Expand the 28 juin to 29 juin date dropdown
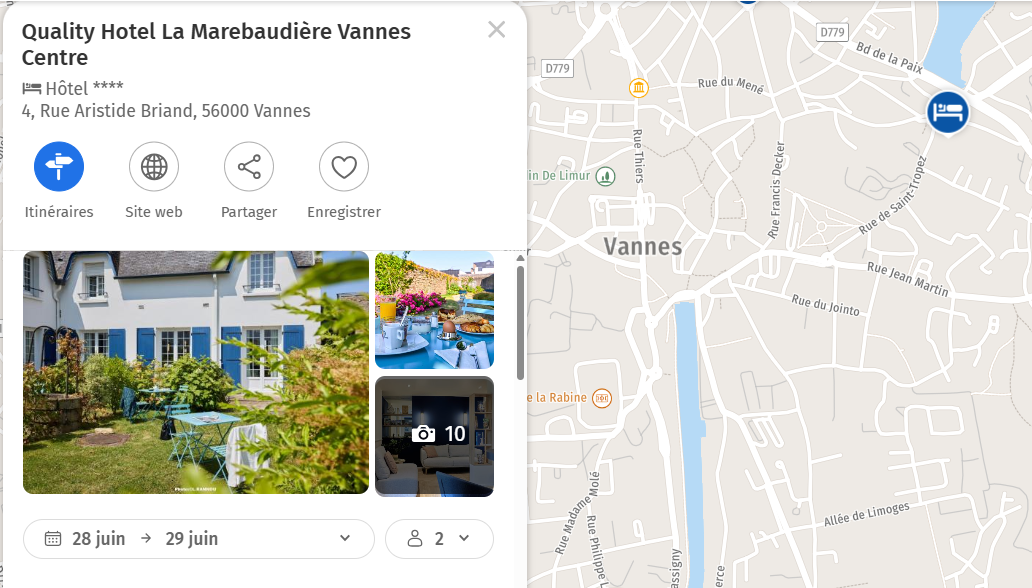The width and height of the screenshot is (1032, 588). [199, 539]
